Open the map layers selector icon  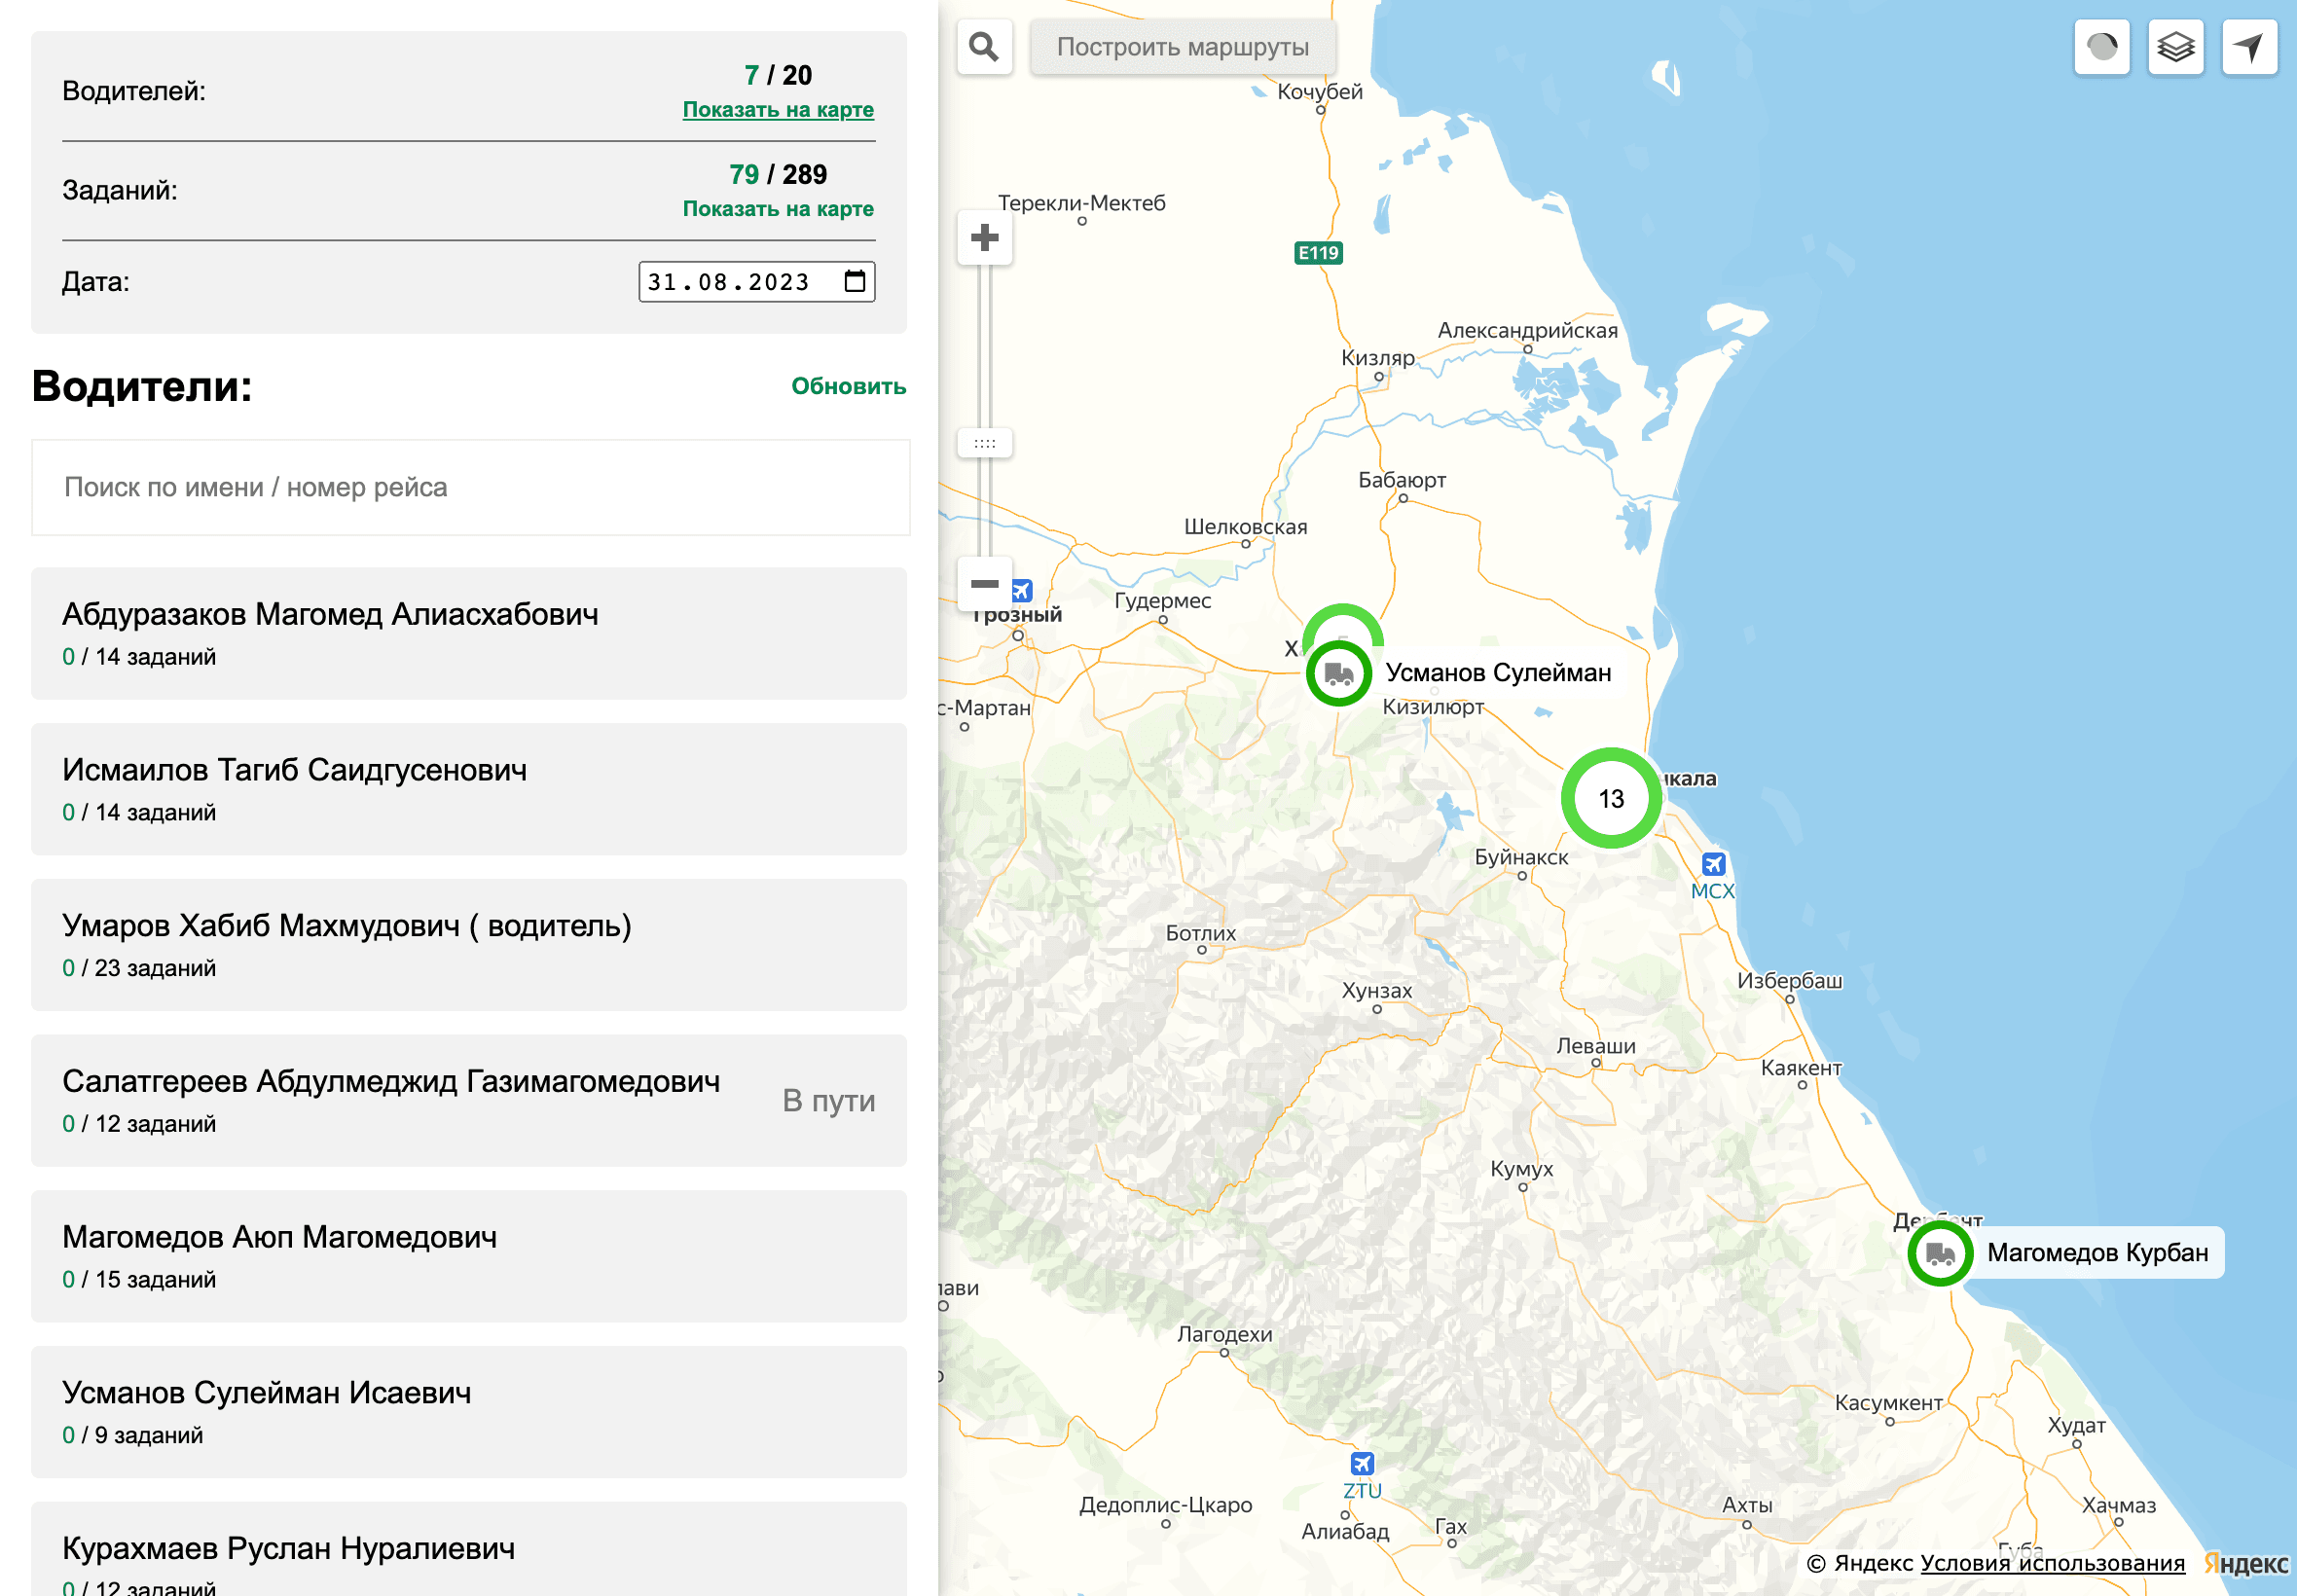pyautogui.click(x=2175, y=46)
